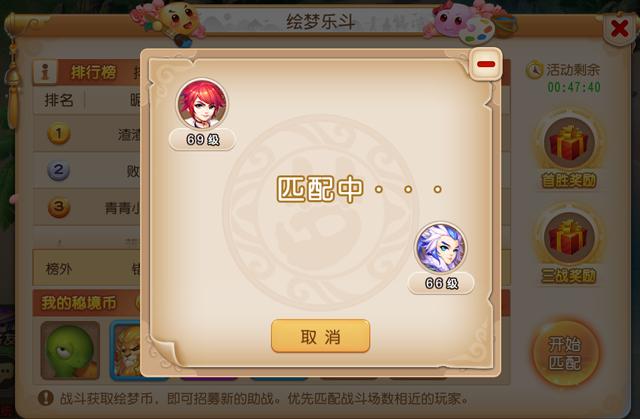Select the red-haired level 69 avatar
640x419 pixels.
[x=202, y=105]
